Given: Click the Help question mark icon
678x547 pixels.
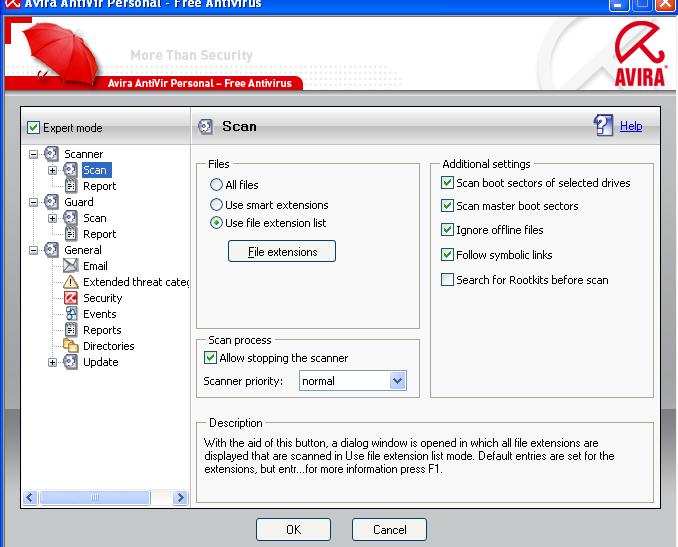Looking at the screenshot, I should point(604,125).
